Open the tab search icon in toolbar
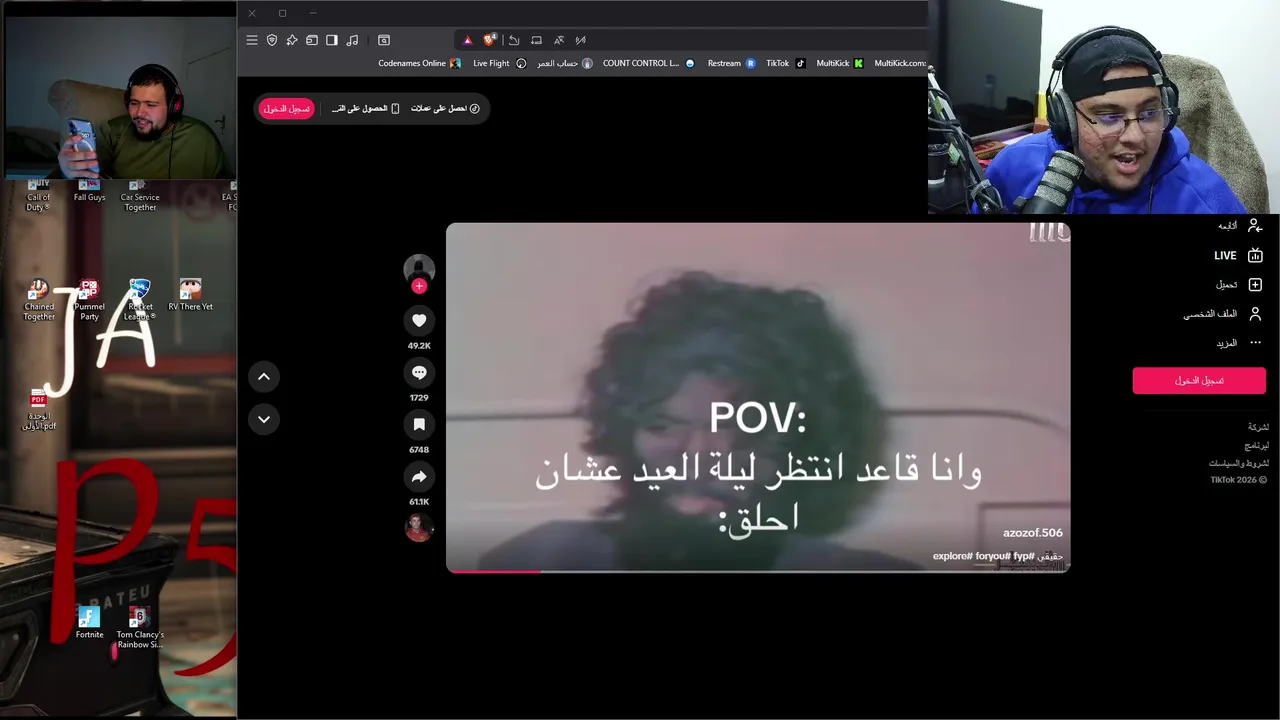This screenshot has height=720, width=1280. (x=384, y=40)
